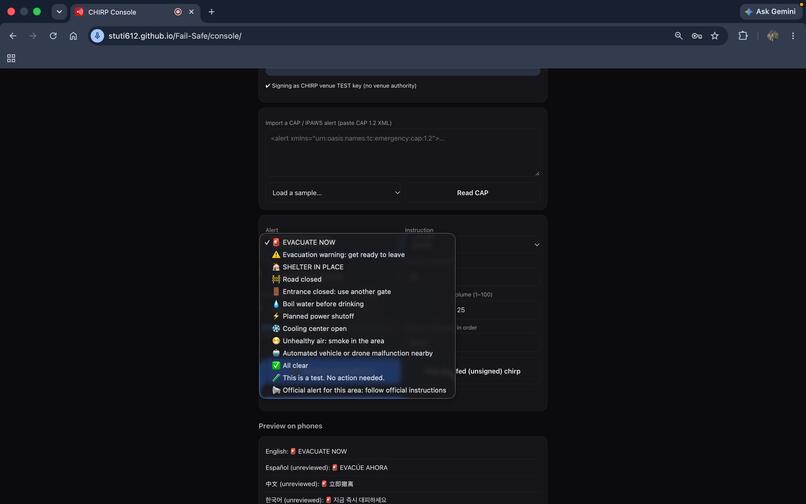
Task: Click the volume value field showing 25
Action: tap(497, 310)
